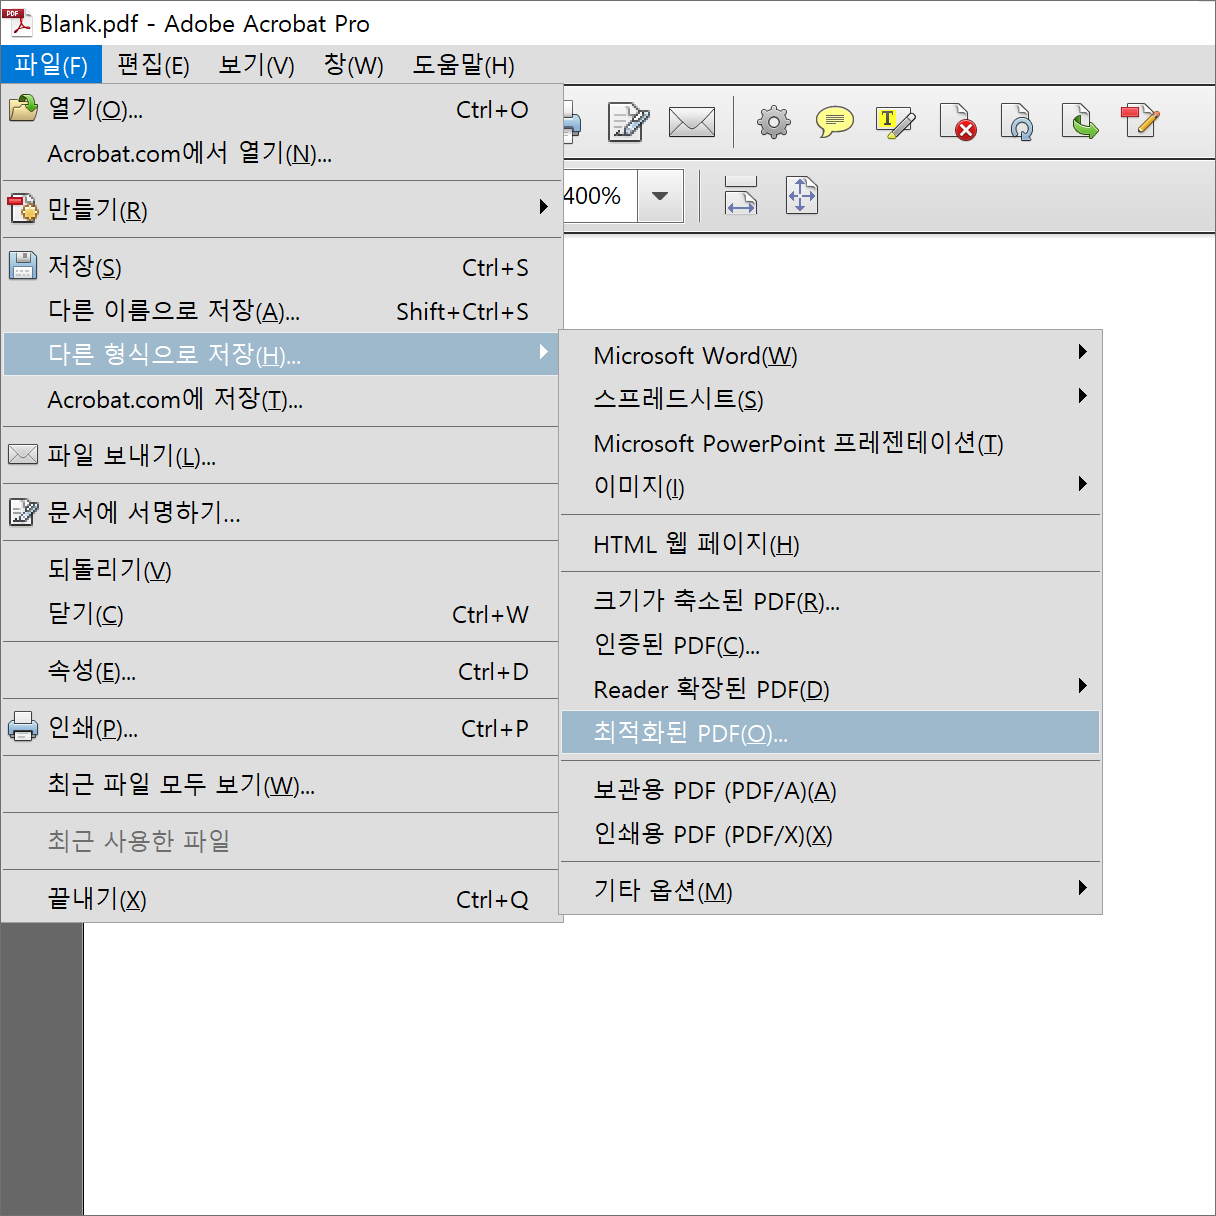
Task: Click the fit width scrolling icon
Action: click(x=741, y=196)
